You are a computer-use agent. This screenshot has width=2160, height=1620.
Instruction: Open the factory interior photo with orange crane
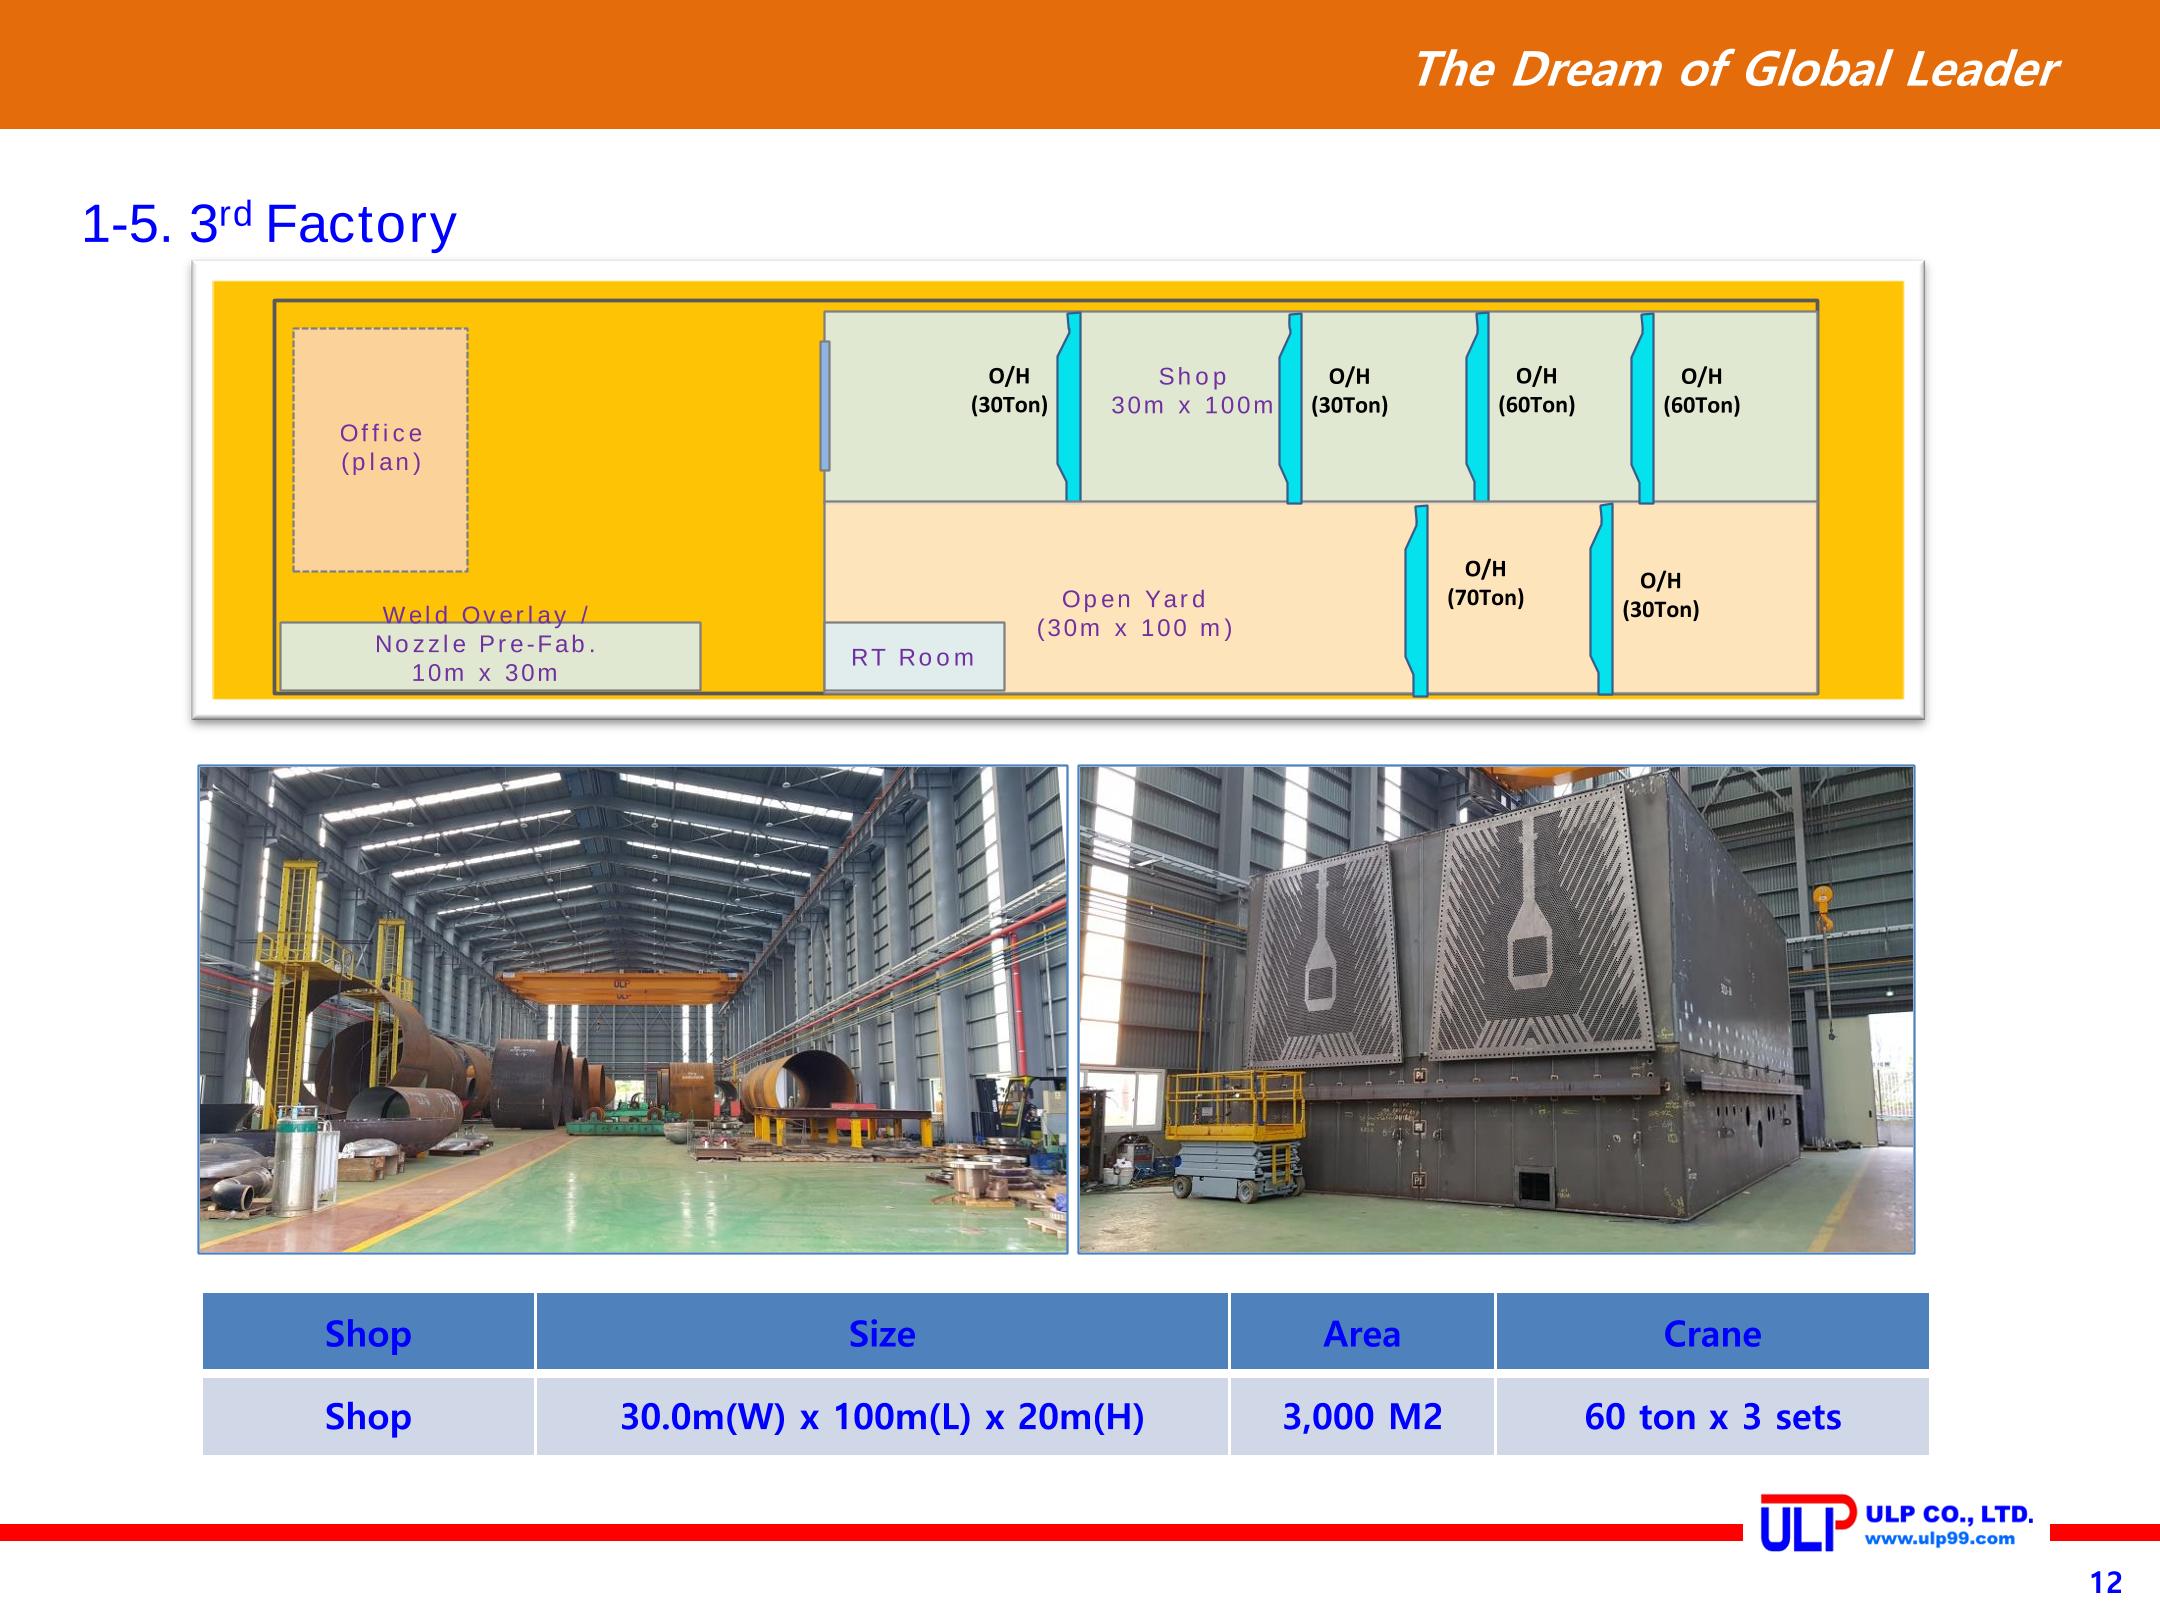633,1009
